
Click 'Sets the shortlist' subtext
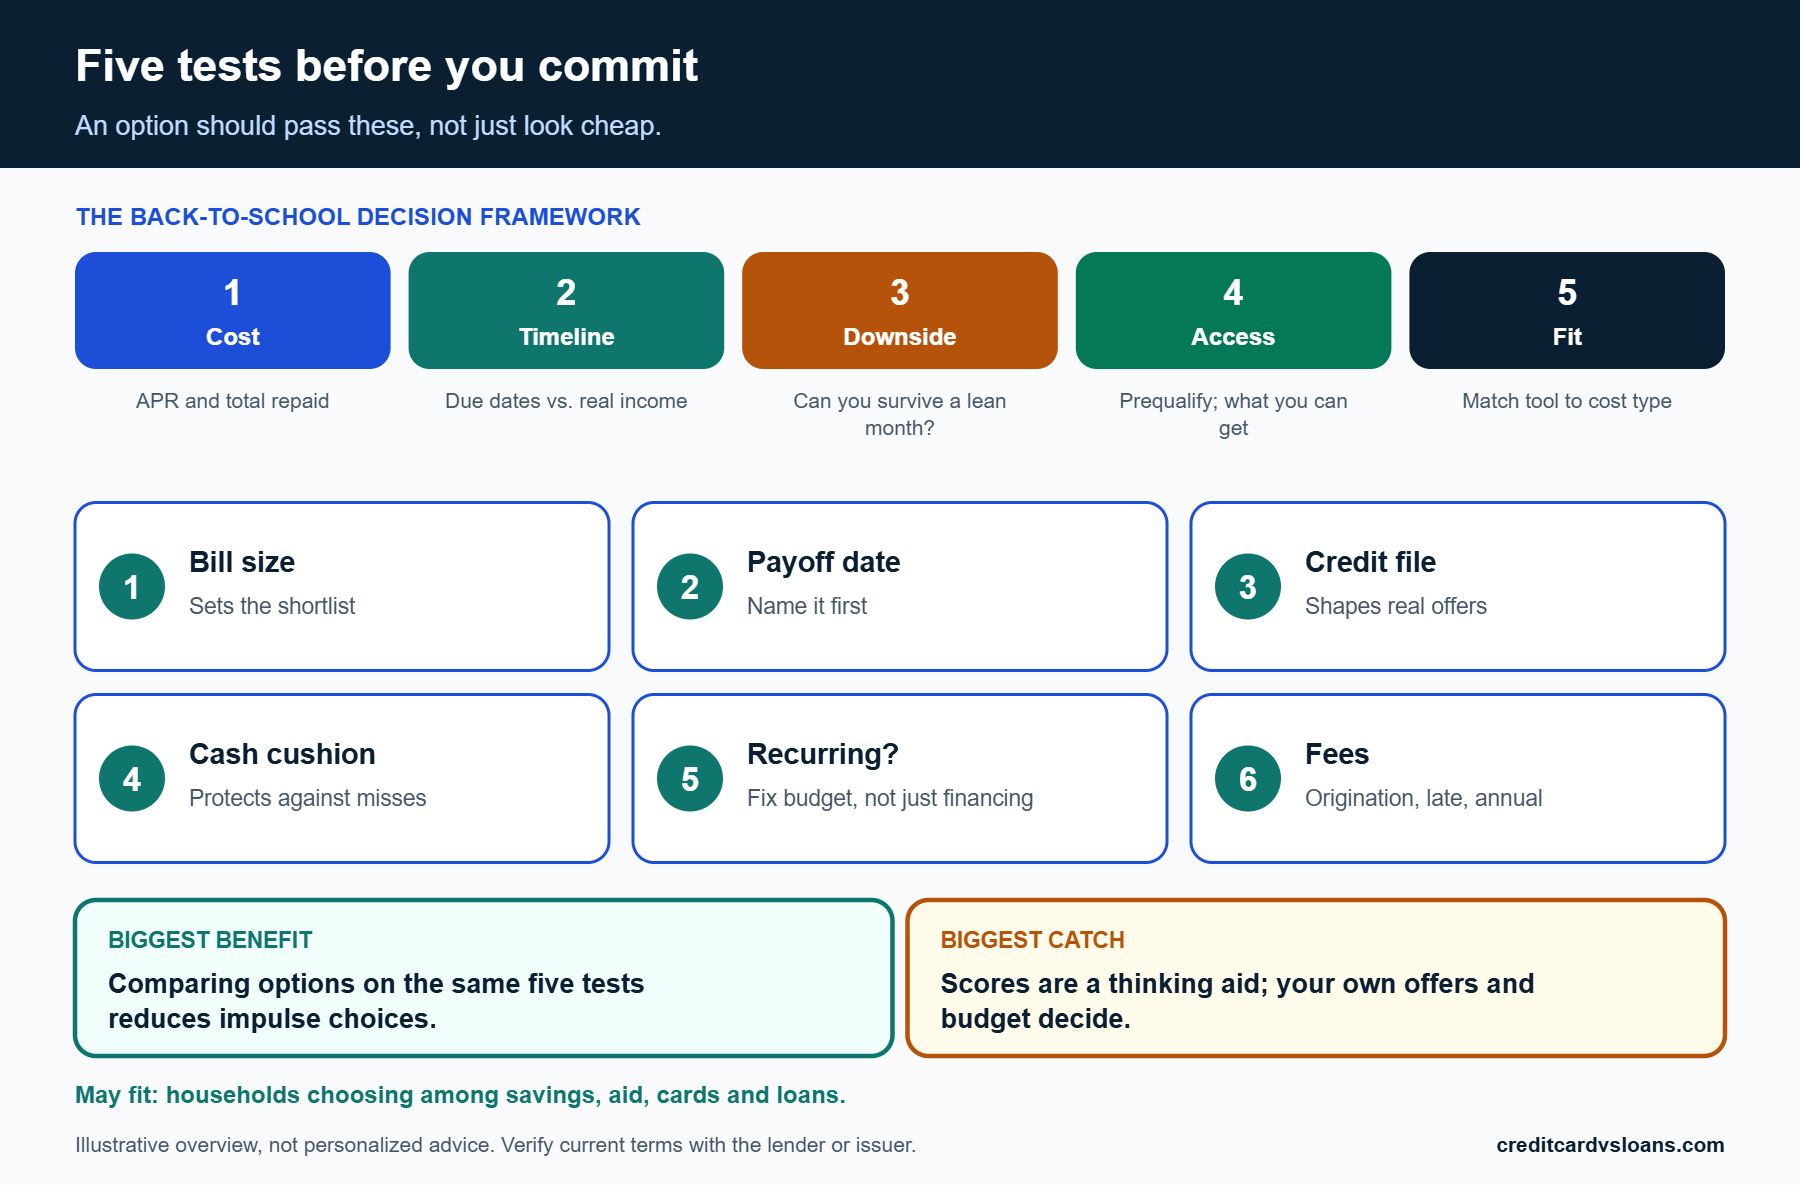tap(272, 606)
